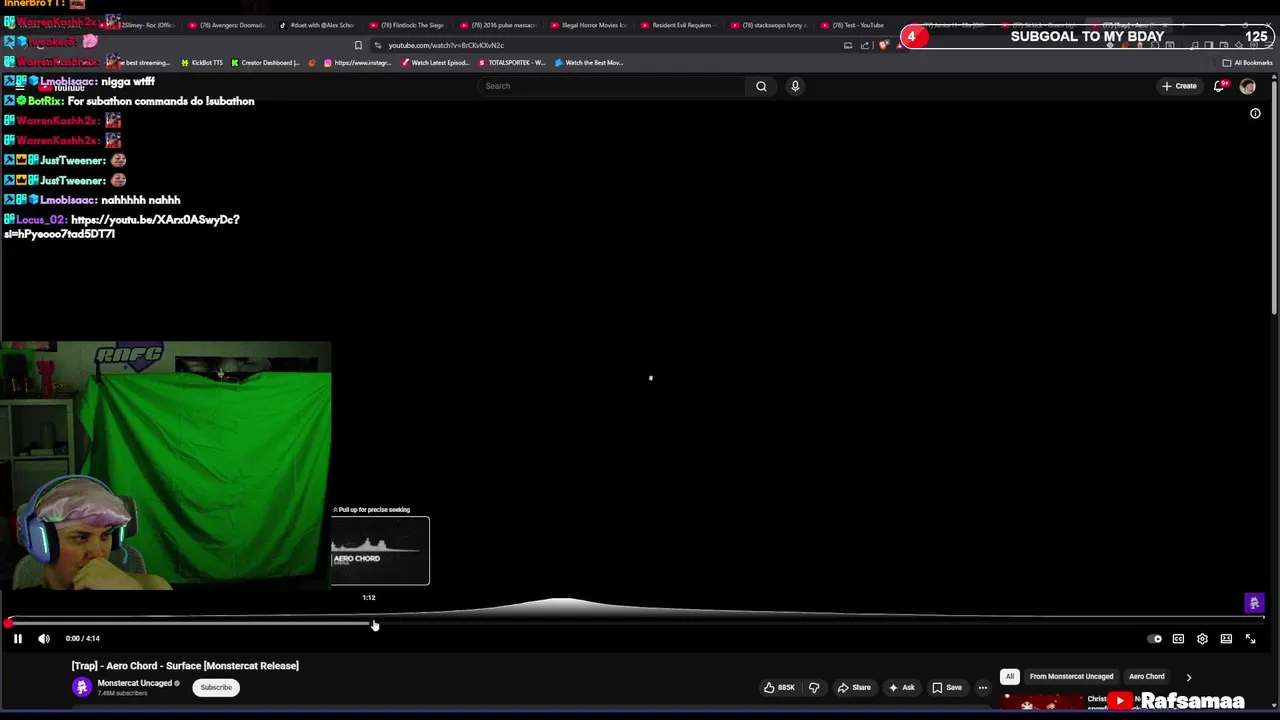Open the Monstercat Uncaged channel avatar
Viewport: 1280px width, 720px height.
click(x=82, y=687)
